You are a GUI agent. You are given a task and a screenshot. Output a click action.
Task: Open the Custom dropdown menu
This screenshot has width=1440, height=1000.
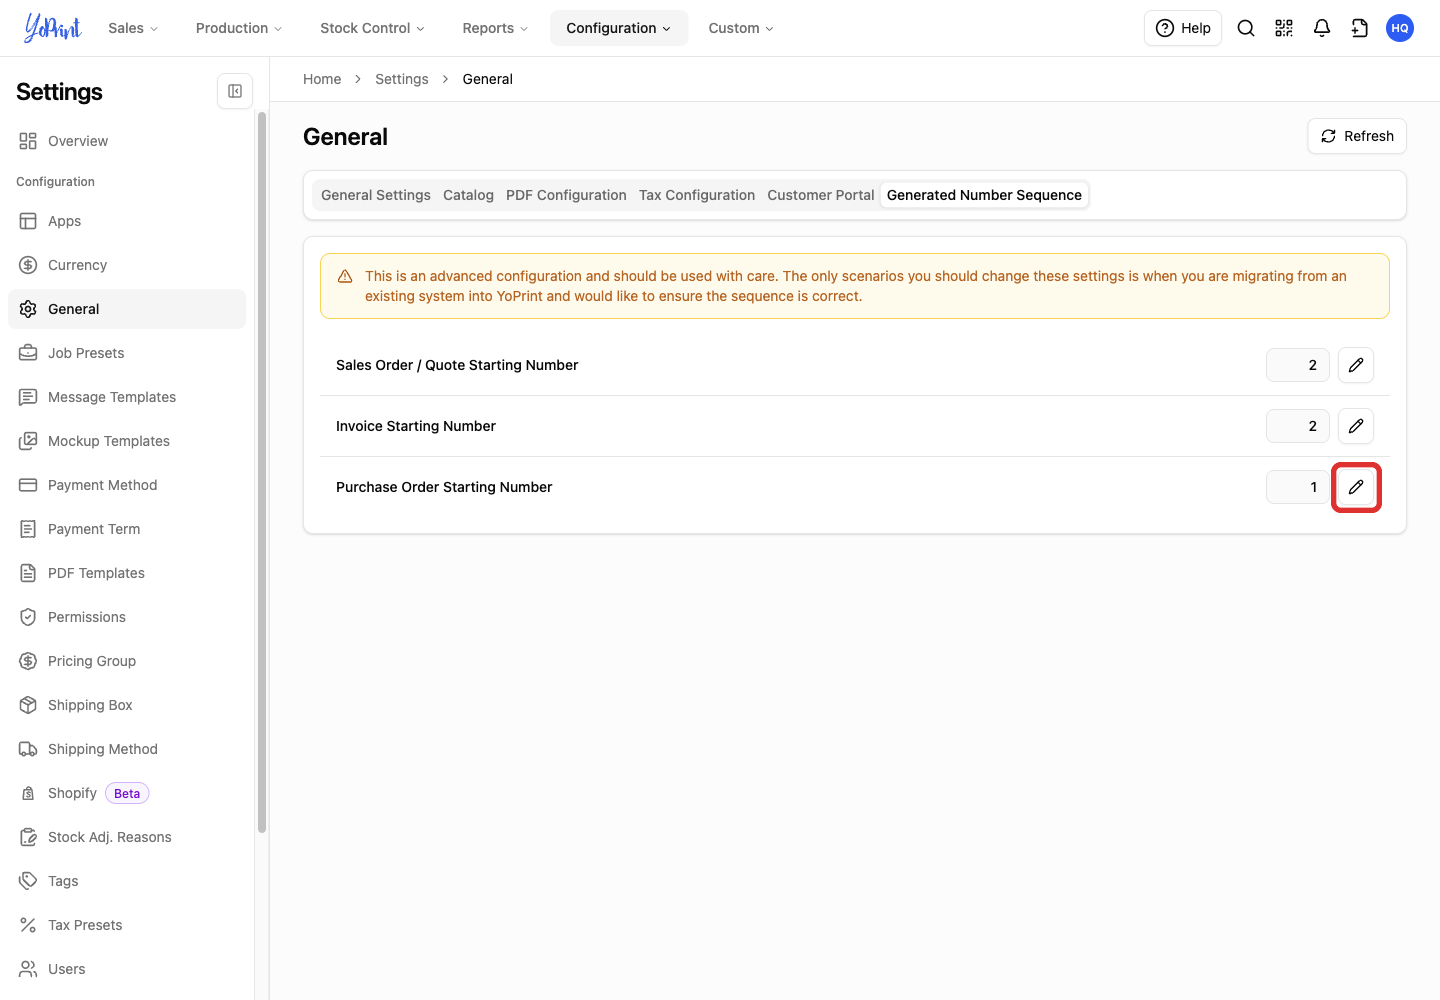pos(741,28)
